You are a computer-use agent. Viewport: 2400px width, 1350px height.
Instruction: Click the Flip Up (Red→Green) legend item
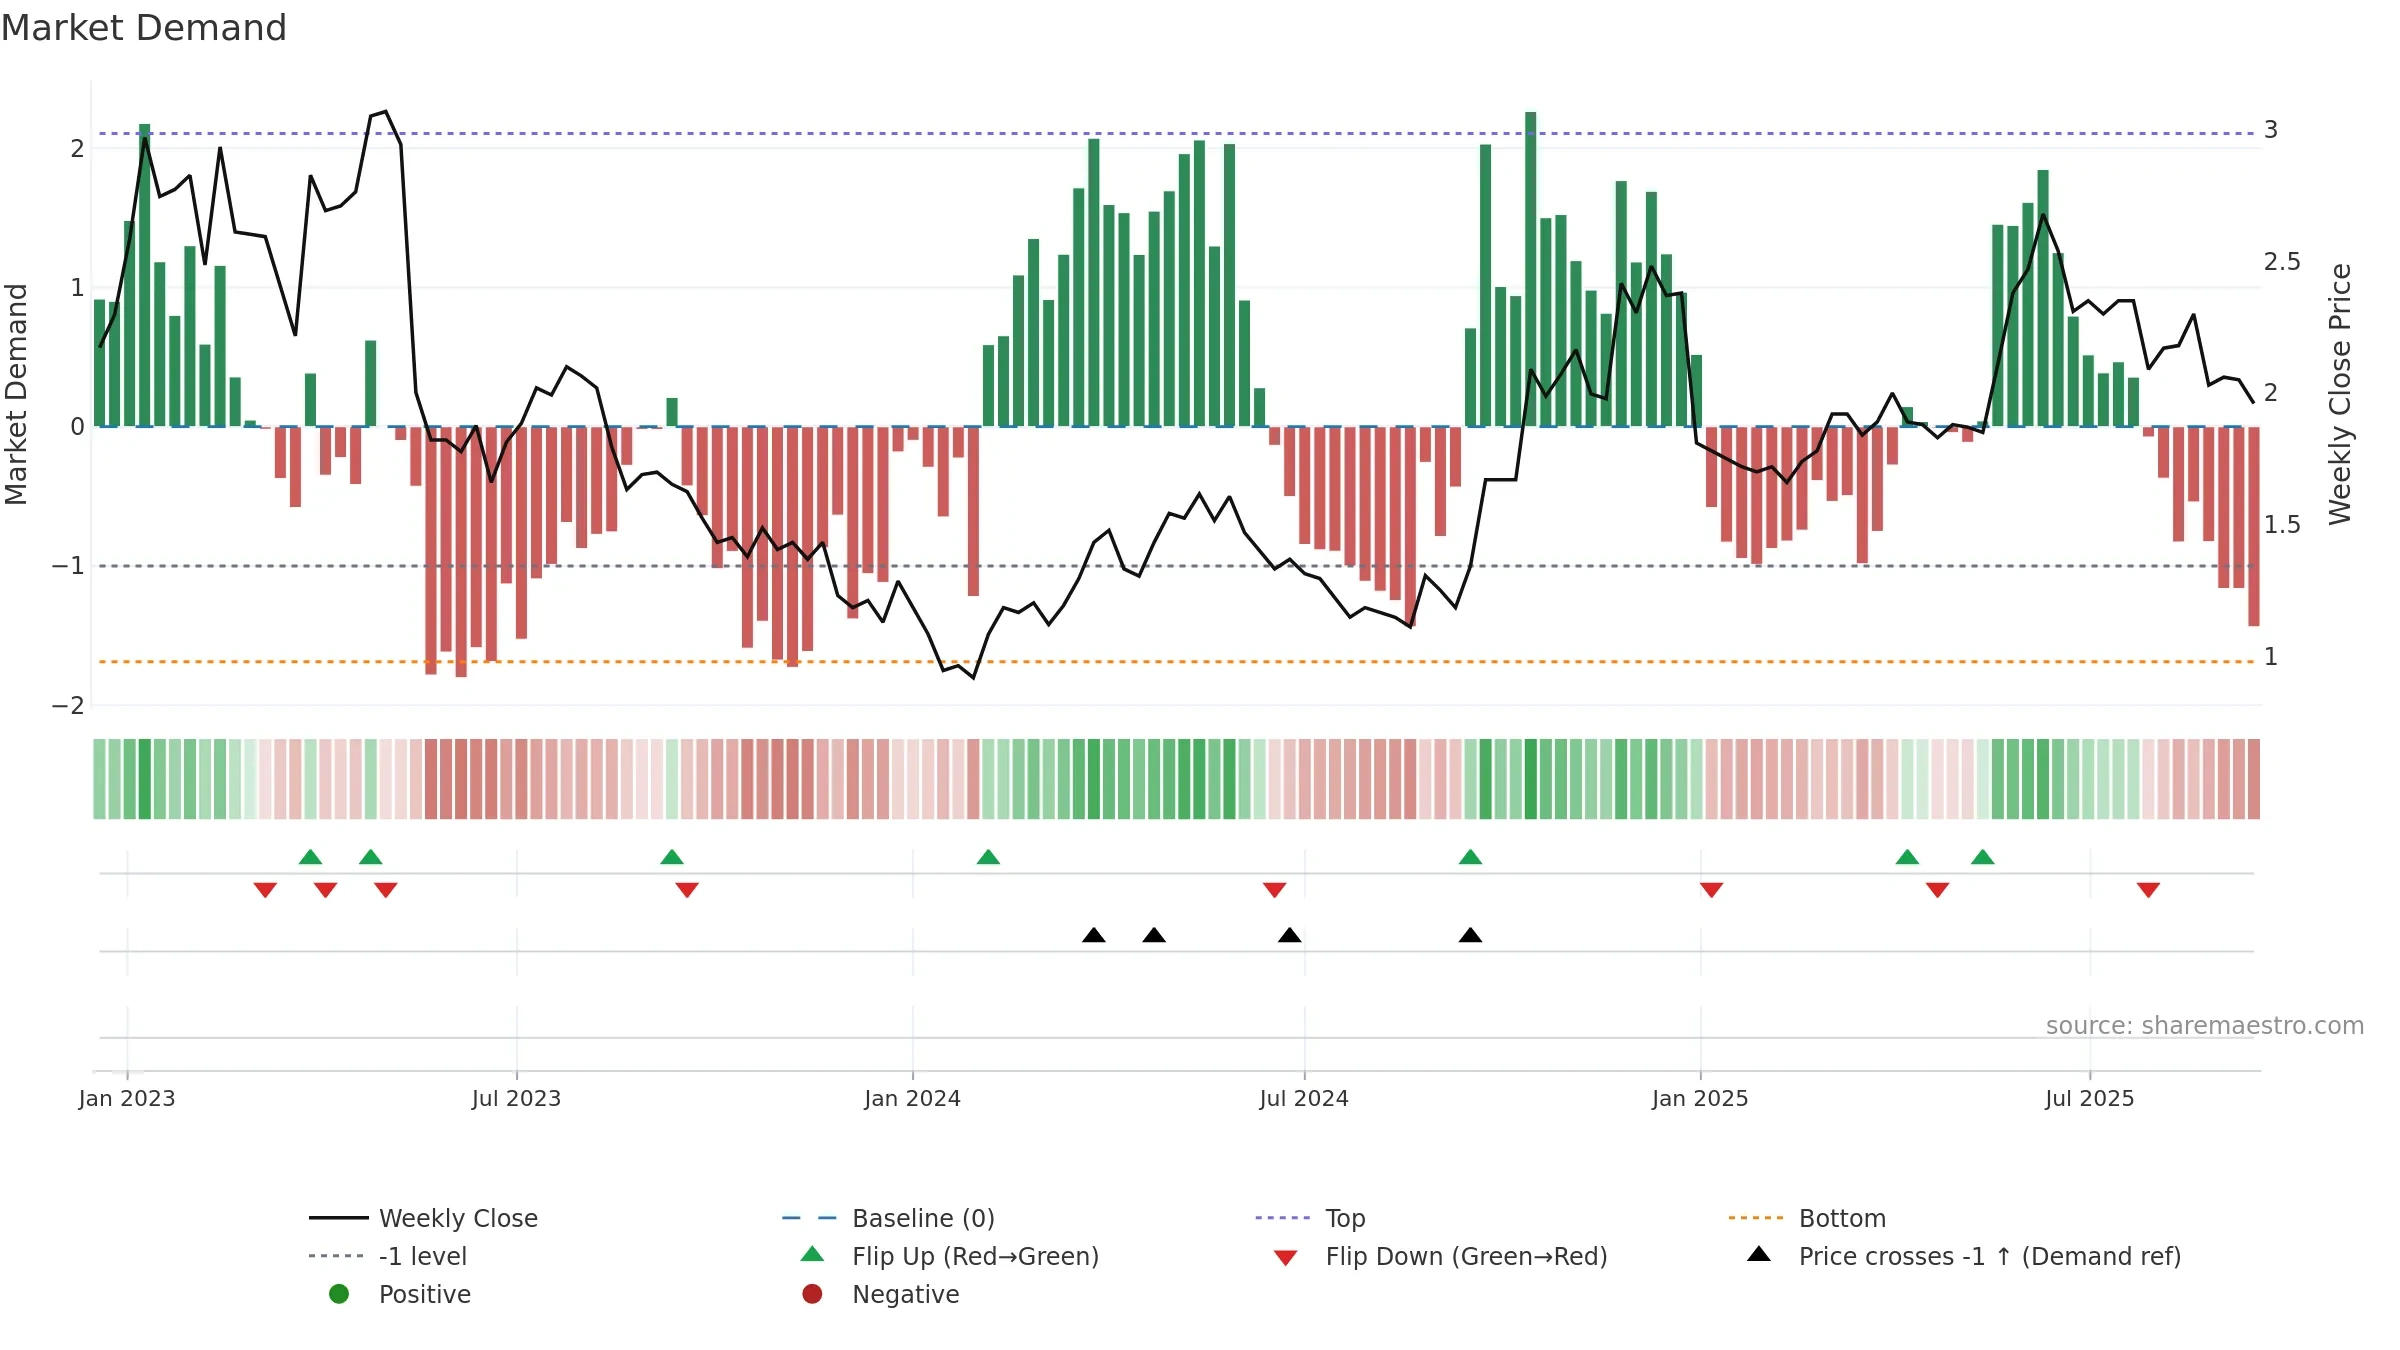tap(950, 1256)
